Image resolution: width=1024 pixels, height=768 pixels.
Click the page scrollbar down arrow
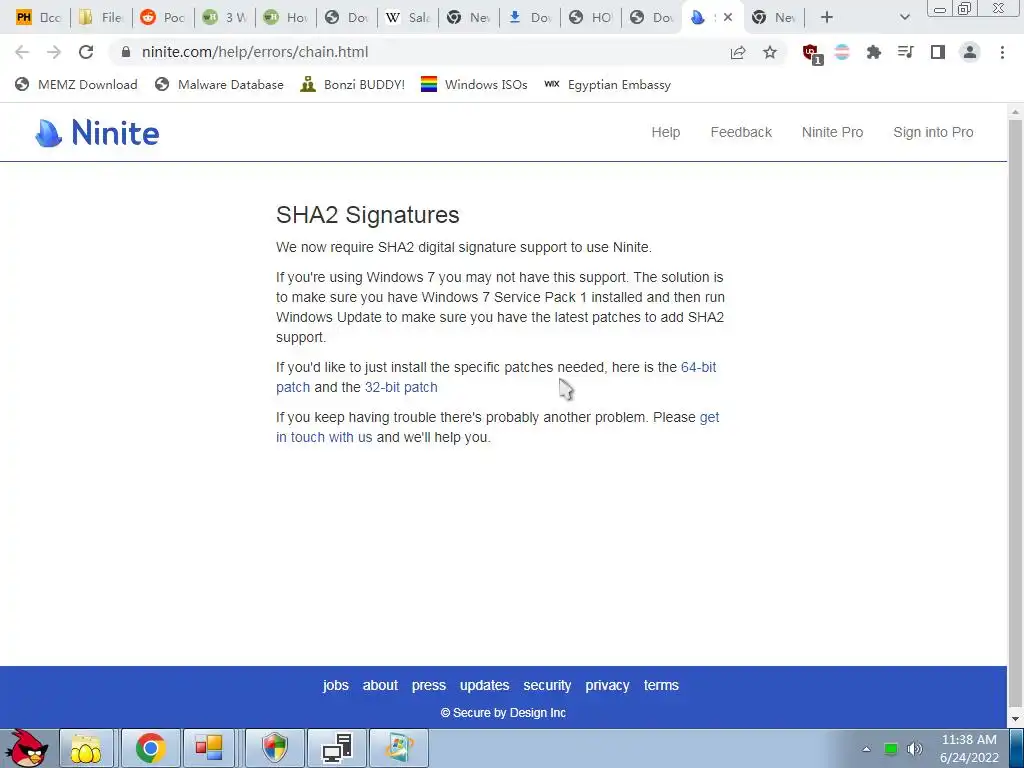(1015, 720)
